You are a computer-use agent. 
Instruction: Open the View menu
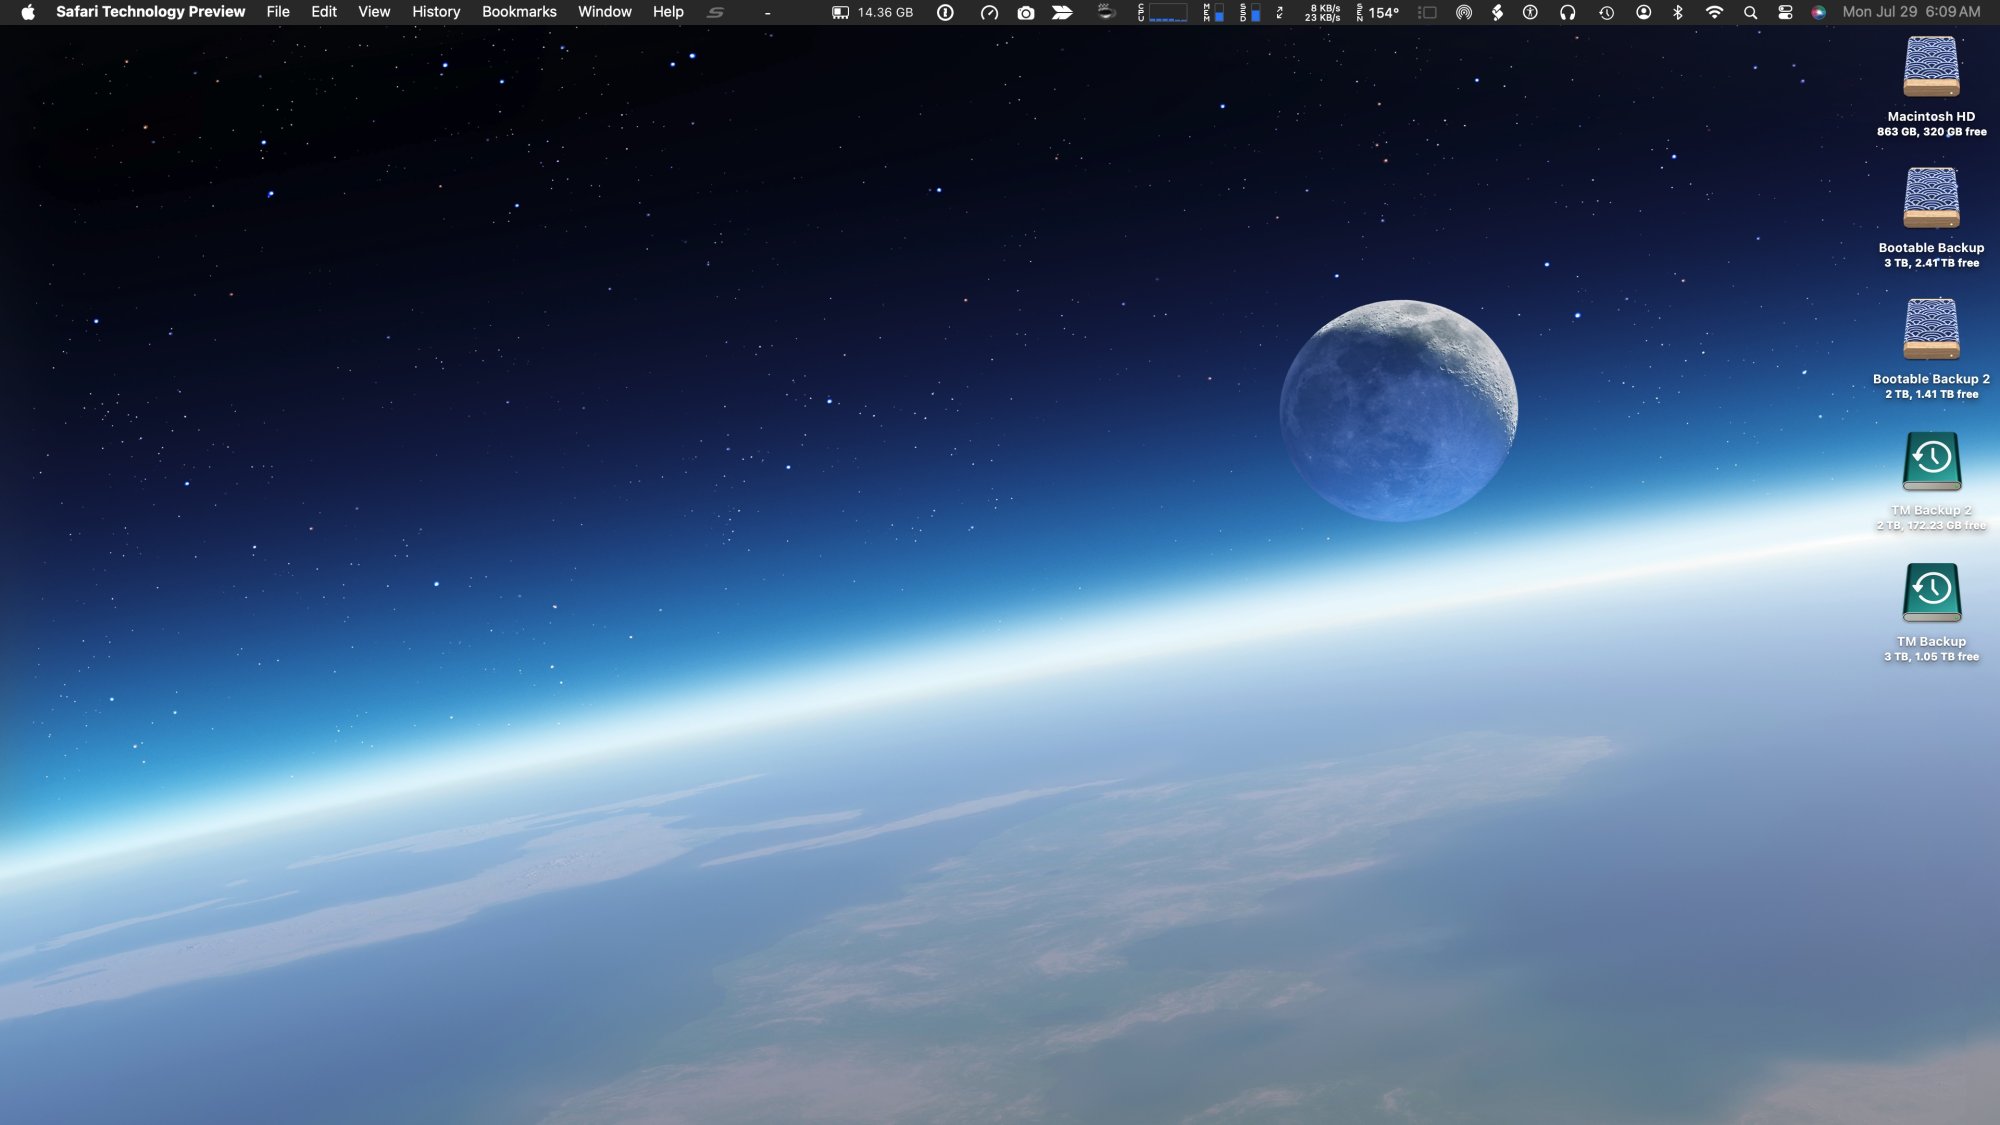374,12
